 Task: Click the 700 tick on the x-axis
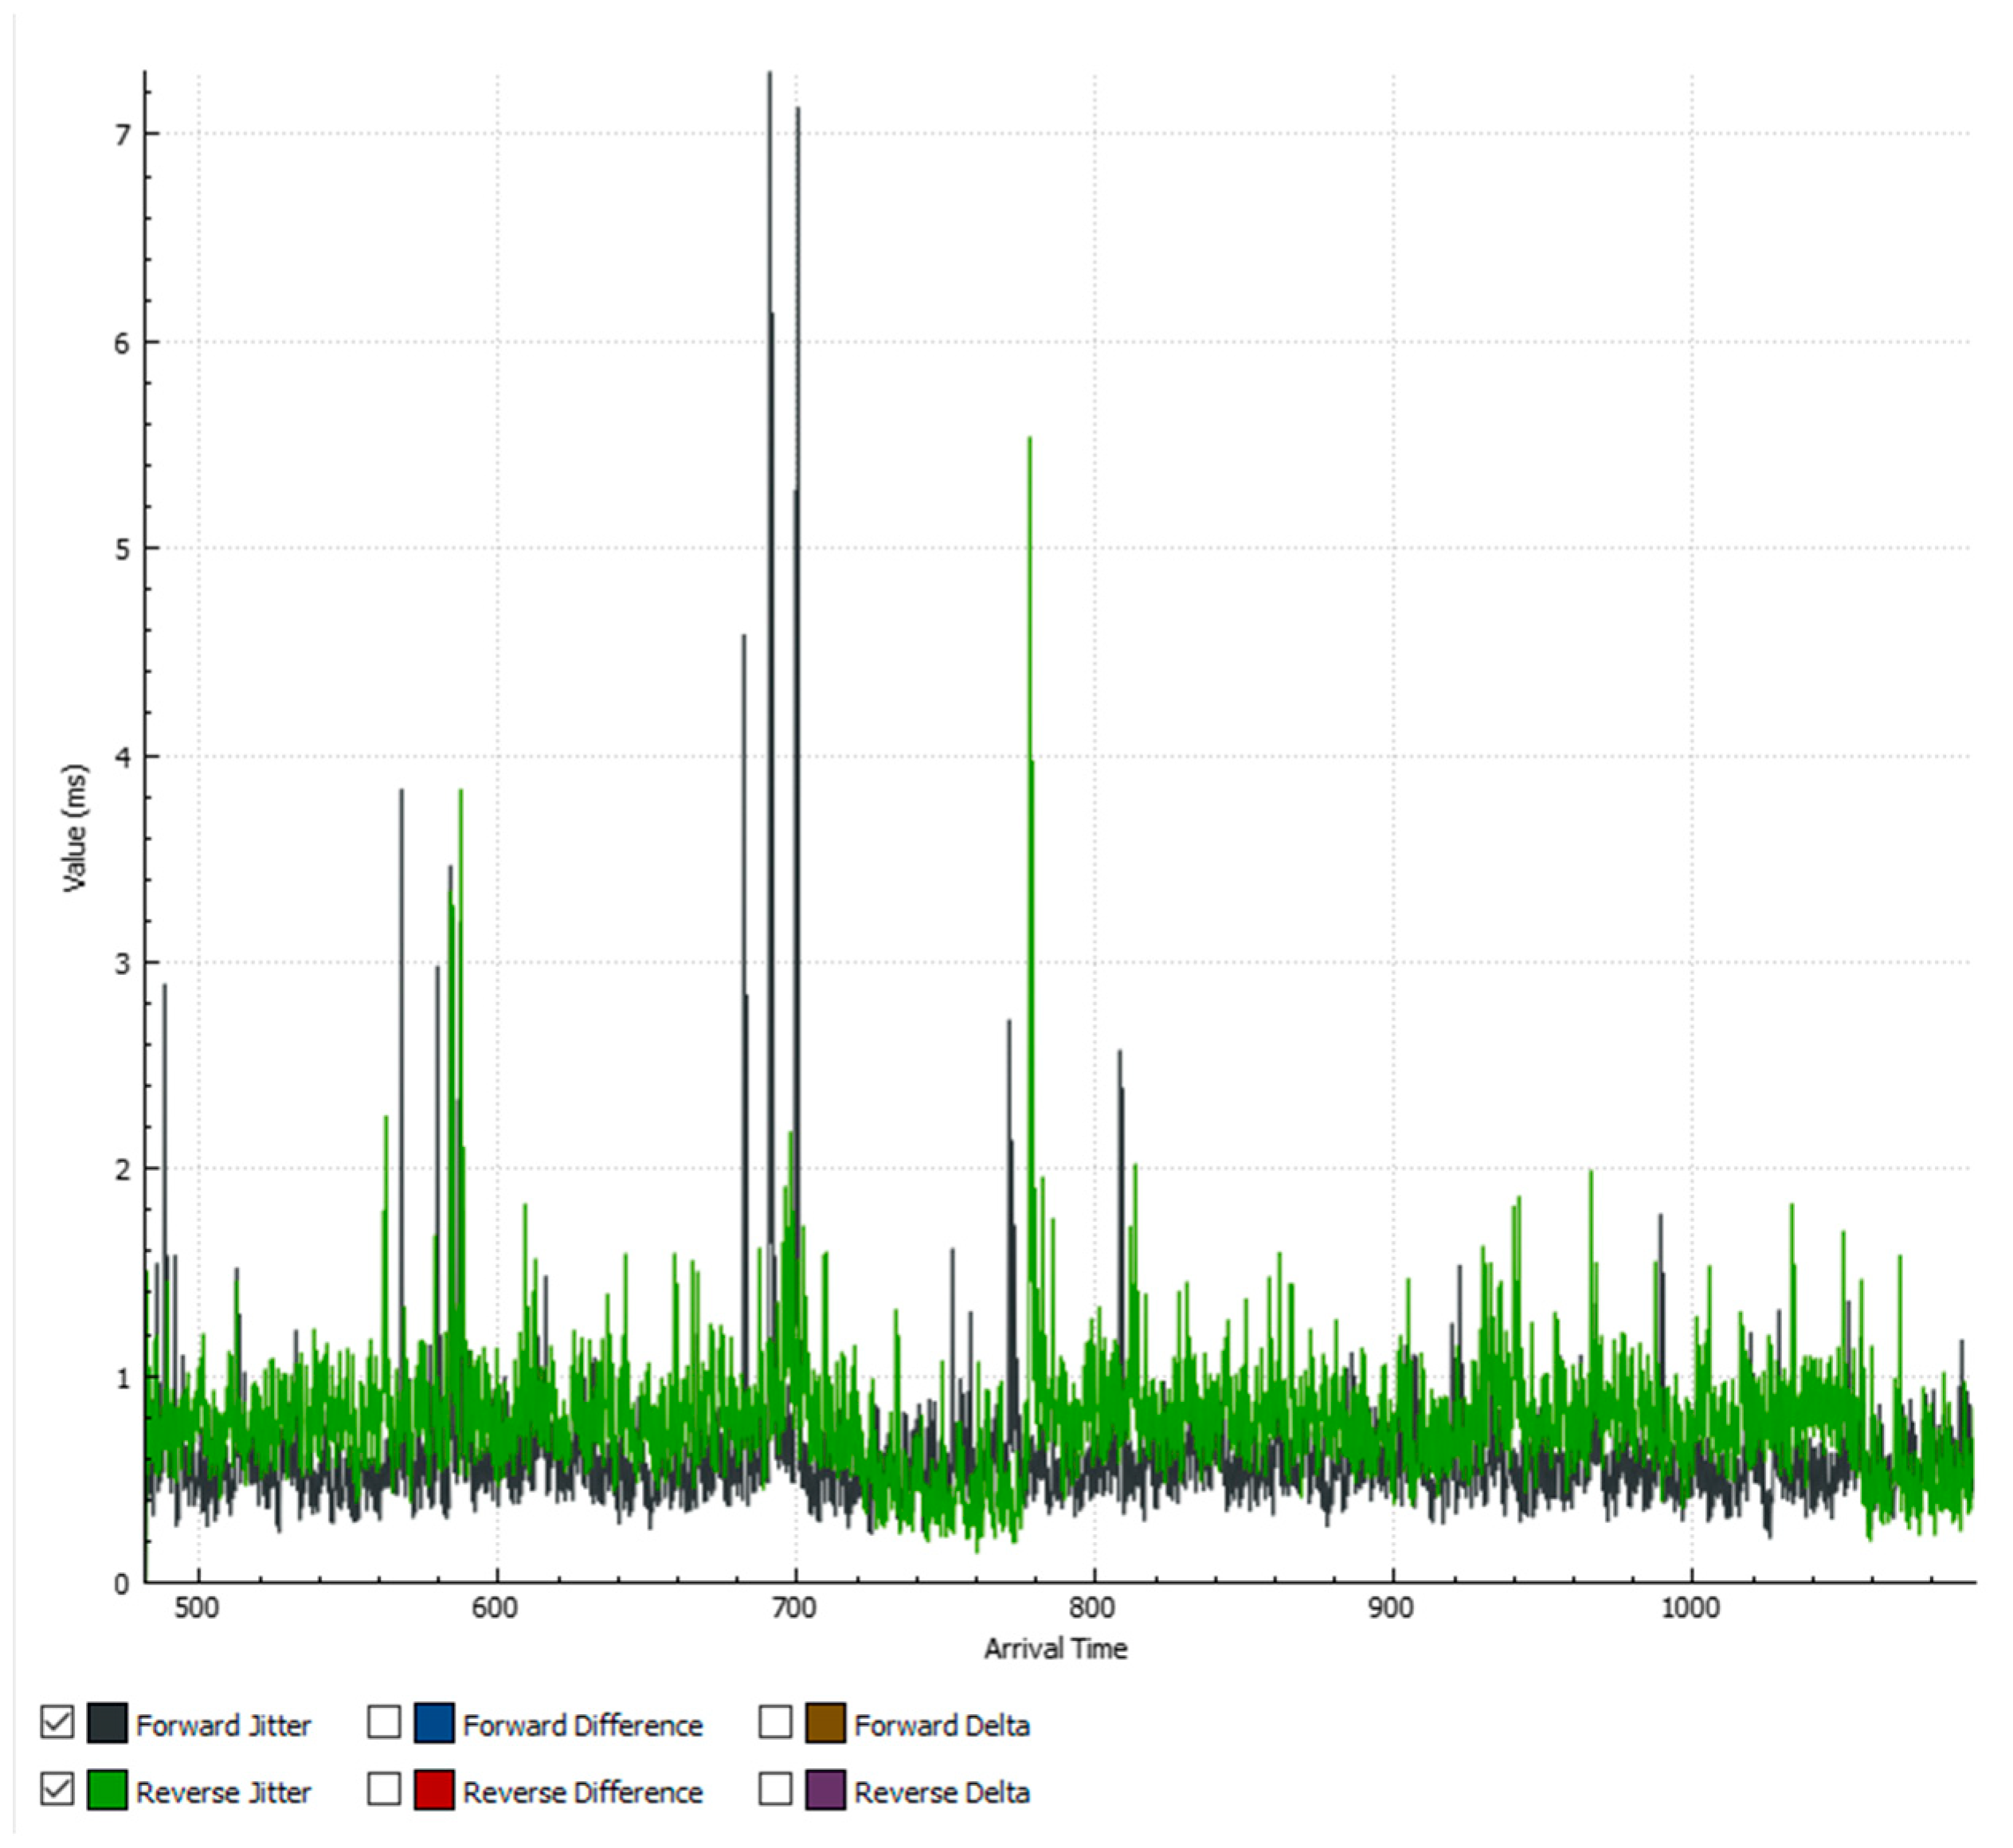pos(794,1607)
